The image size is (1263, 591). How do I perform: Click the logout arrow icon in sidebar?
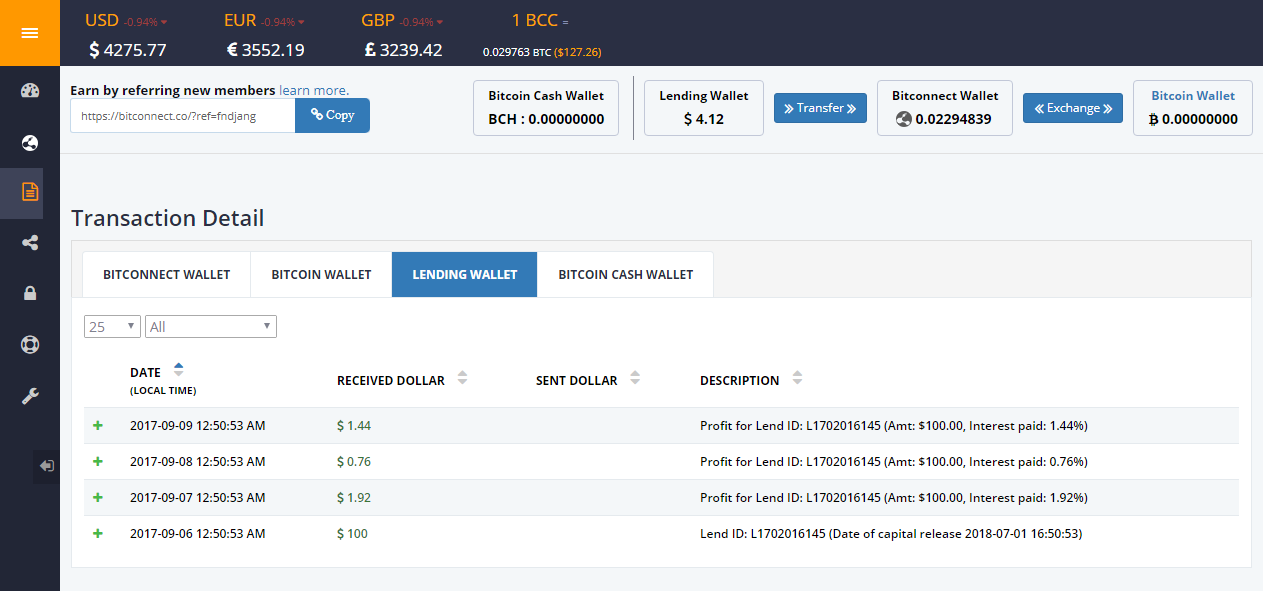[47, 465]
